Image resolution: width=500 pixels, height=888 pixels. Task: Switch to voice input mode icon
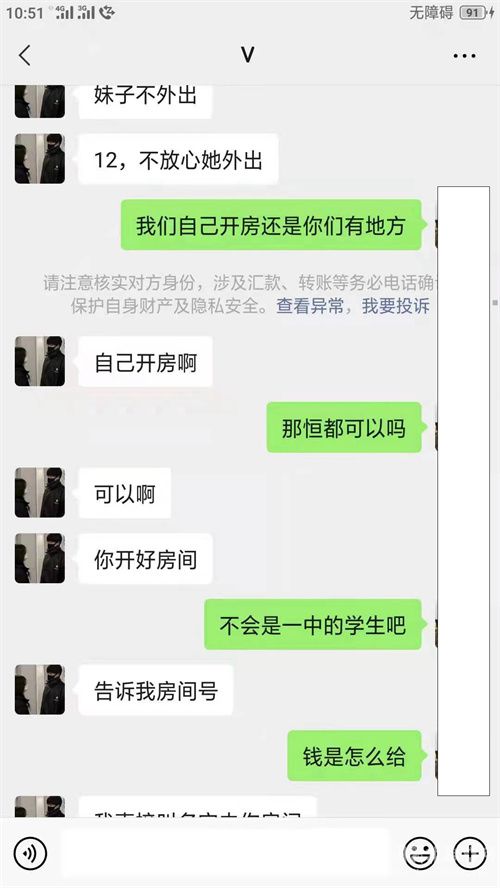(x=29, y=852)
